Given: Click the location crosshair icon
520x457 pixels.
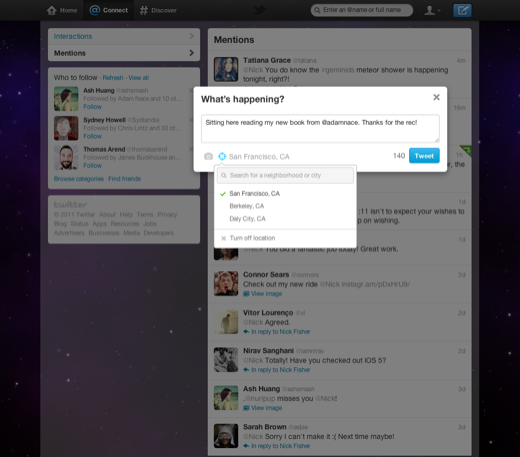Looking at the screenshot, I should [x=222, y=156].
